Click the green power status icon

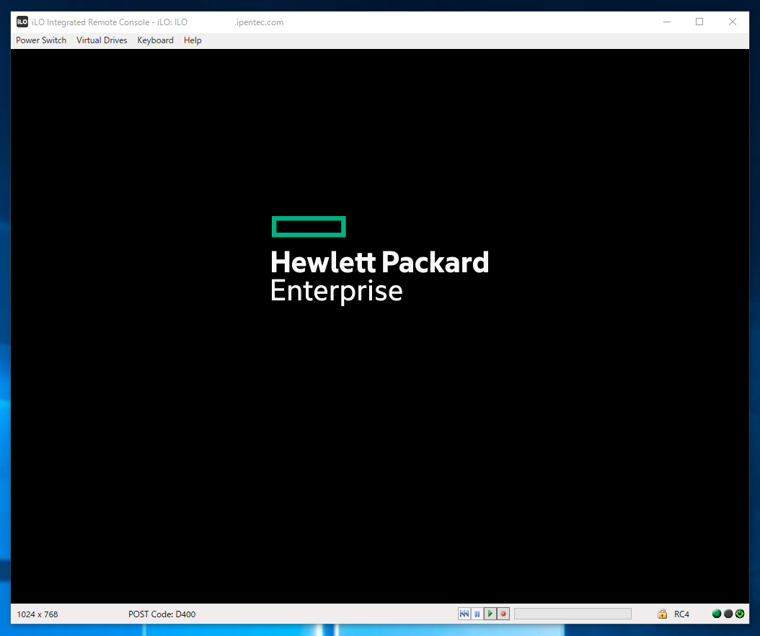pos(740,614)
